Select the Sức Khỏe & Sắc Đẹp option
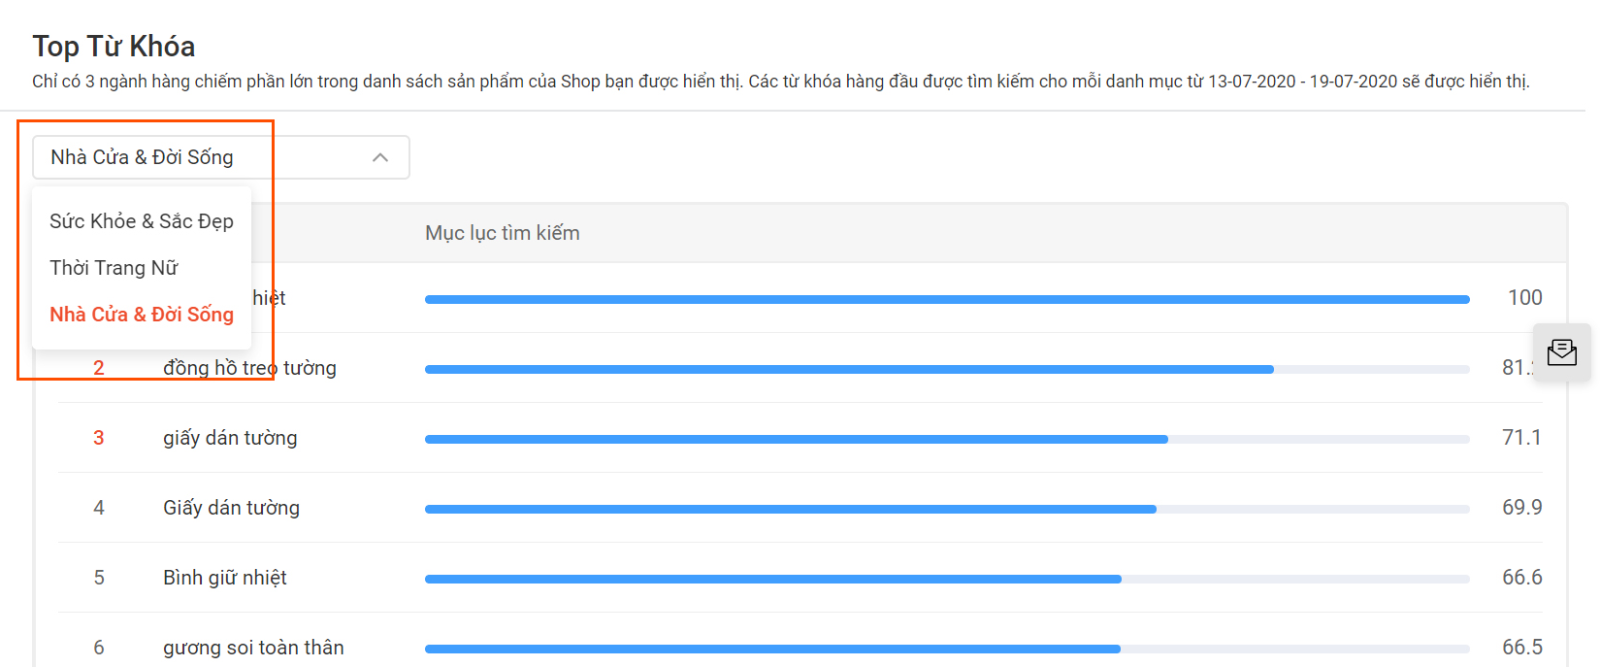This screenshot has width=1600, height=667. (141, 221)
